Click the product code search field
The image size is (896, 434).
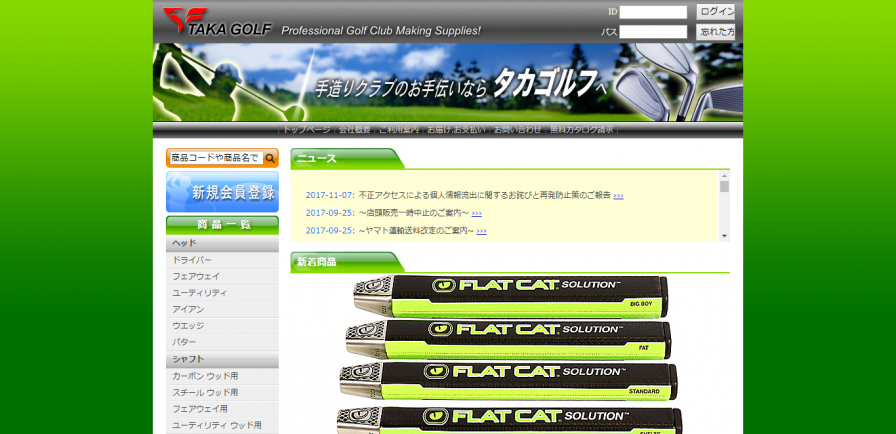217,158
